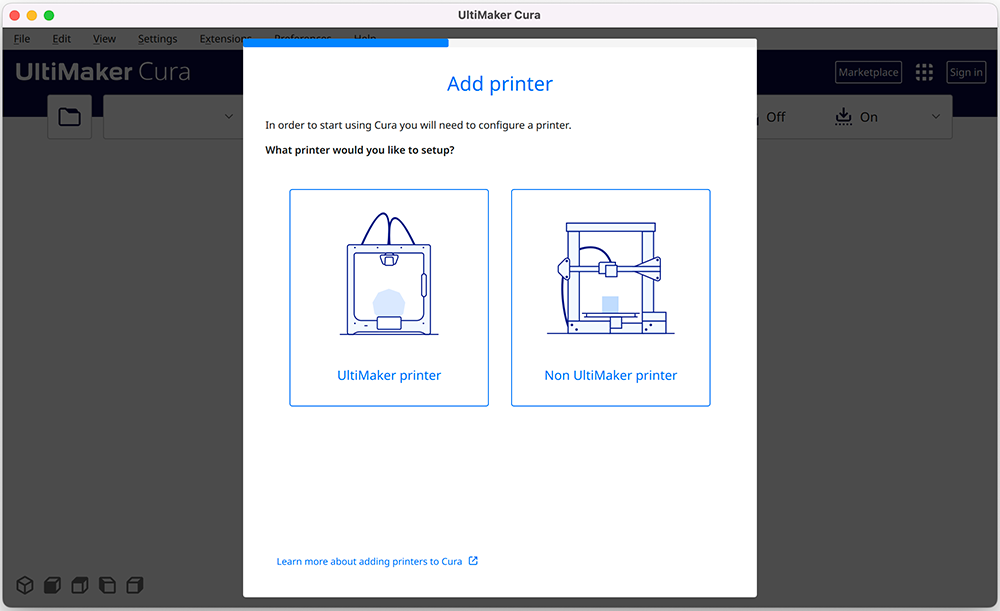Open the Extensions menu
This screenshot has height=611, width=1000.
tap(224, 38)
